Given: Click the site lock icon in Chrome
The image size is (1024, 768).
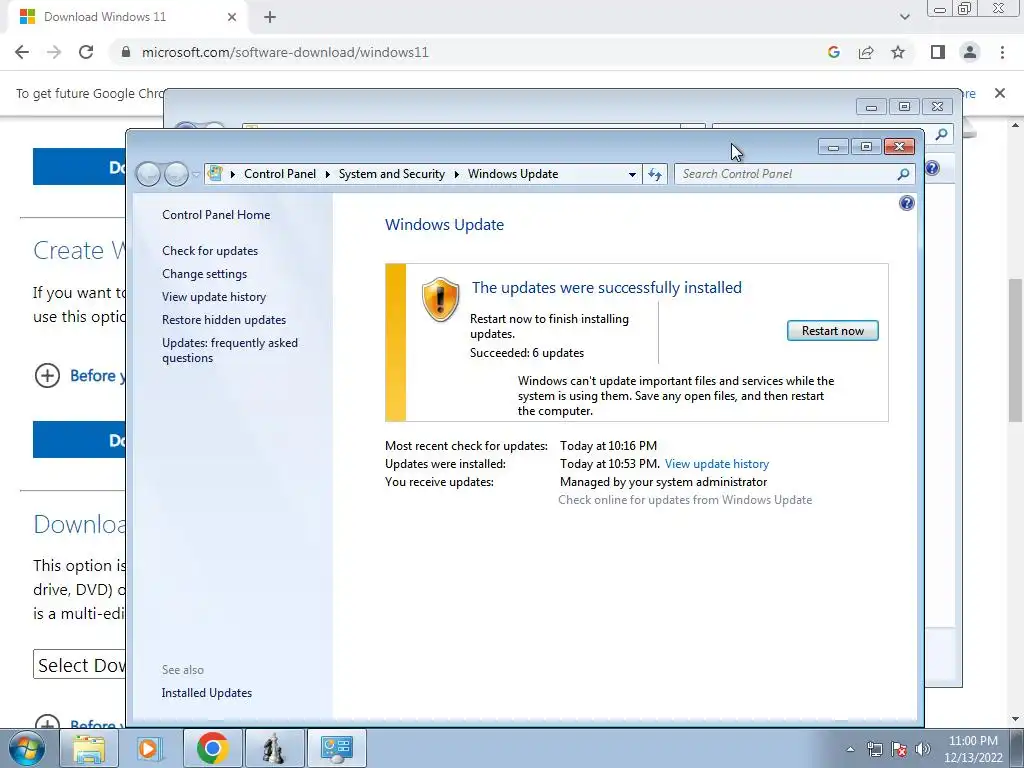Looking at the screenshot, I should coord(126,52).
